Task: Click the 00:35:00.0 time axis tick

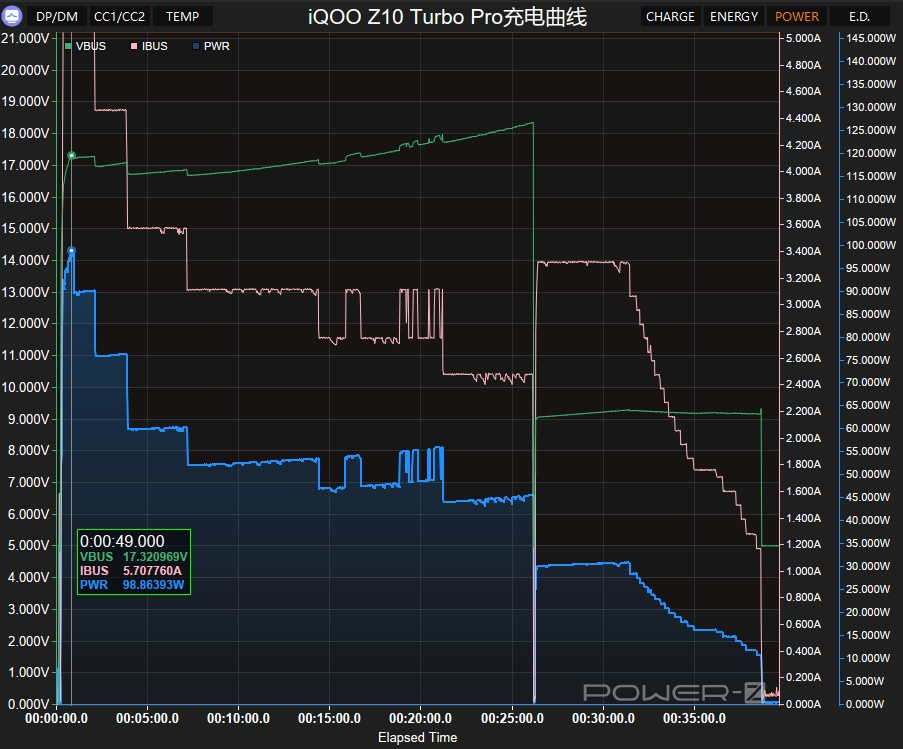Action: (x=695, y=718)
